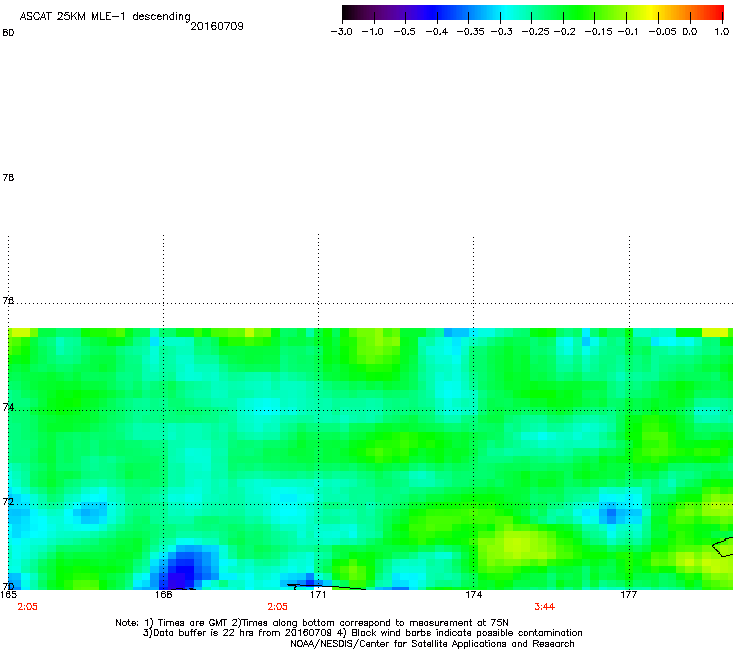
Task: Click the title 'ASCAT 25KM MLE-1 descending'
Action: pos(105,17)
